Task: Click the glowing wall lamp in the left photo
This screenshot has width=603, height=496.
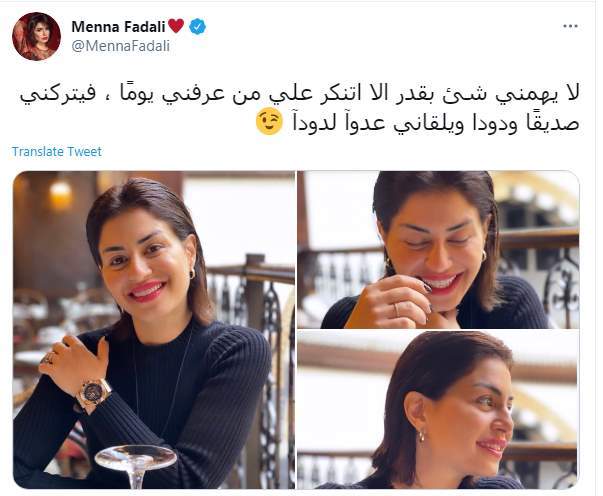Action: (60, 194)
